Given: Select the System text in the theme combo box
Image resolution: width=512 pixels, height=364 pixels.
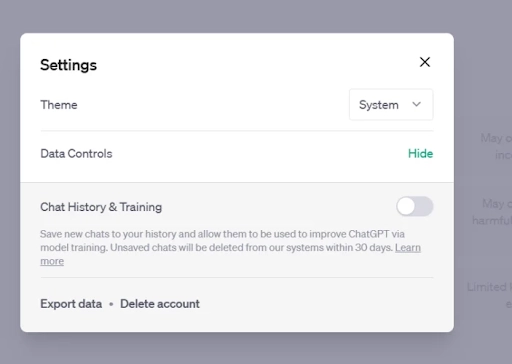Looking at the screenshot, I should 379,105.
